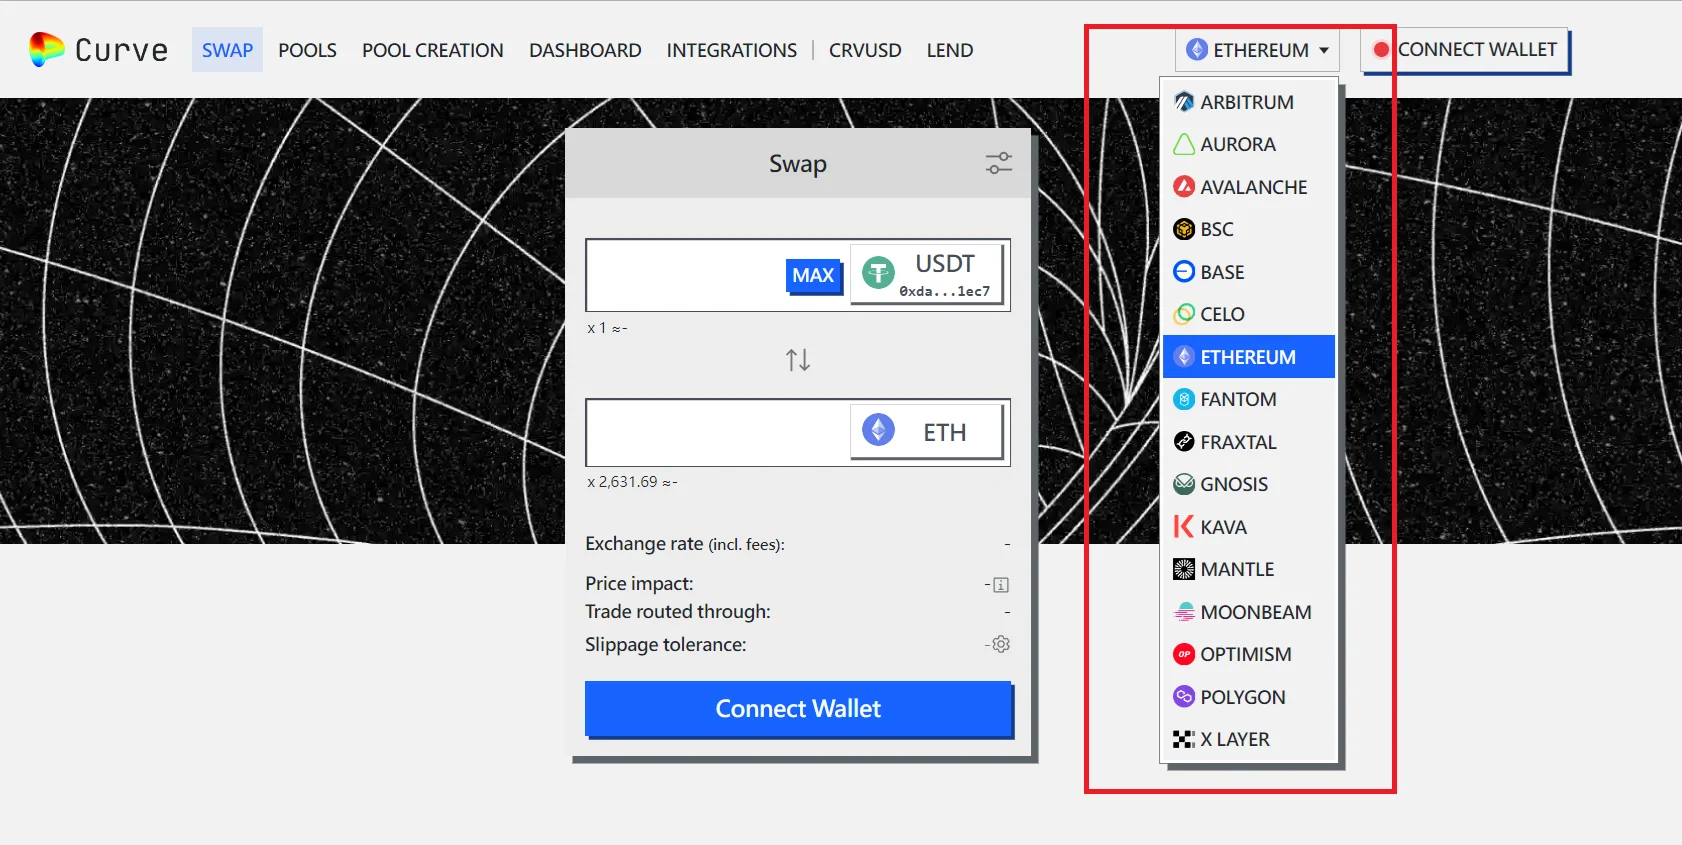The height and width of the screenshot is (845, 1682).
Task: Click the Connect Wallet header button
Action: coord(1465,49)
